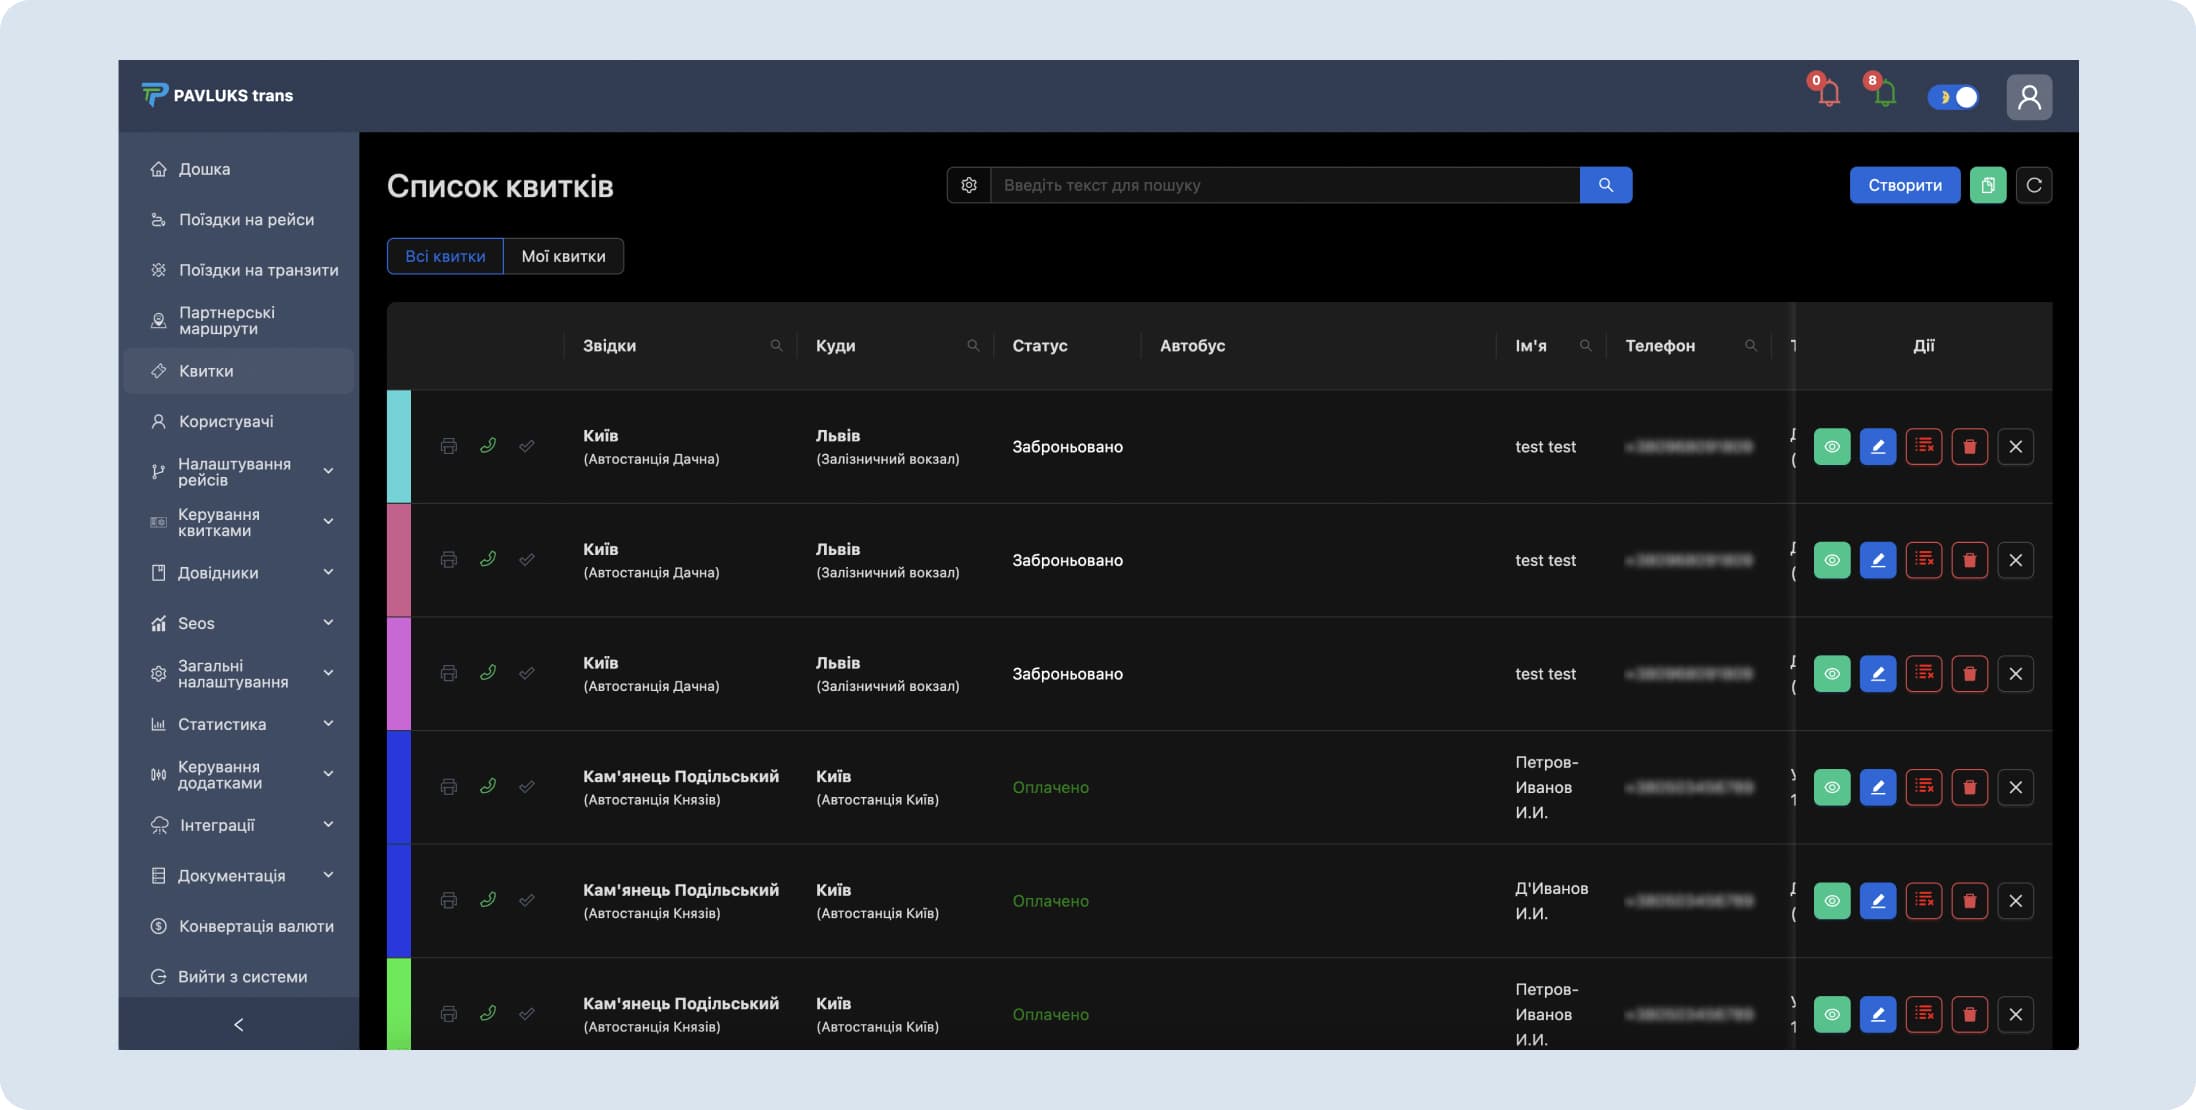
Task: Click the print icon in first ticket row
Action: pos(449,446)
